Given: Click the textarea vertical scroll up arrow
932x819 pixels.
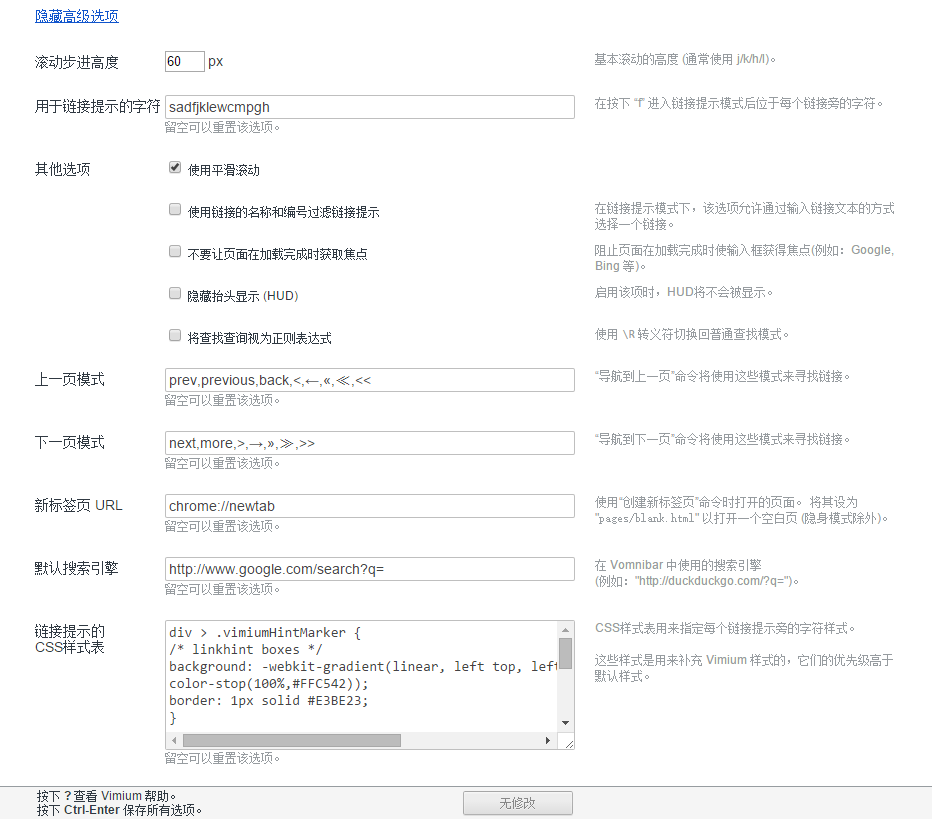Looking at the screenshot, I should (566, 629).
